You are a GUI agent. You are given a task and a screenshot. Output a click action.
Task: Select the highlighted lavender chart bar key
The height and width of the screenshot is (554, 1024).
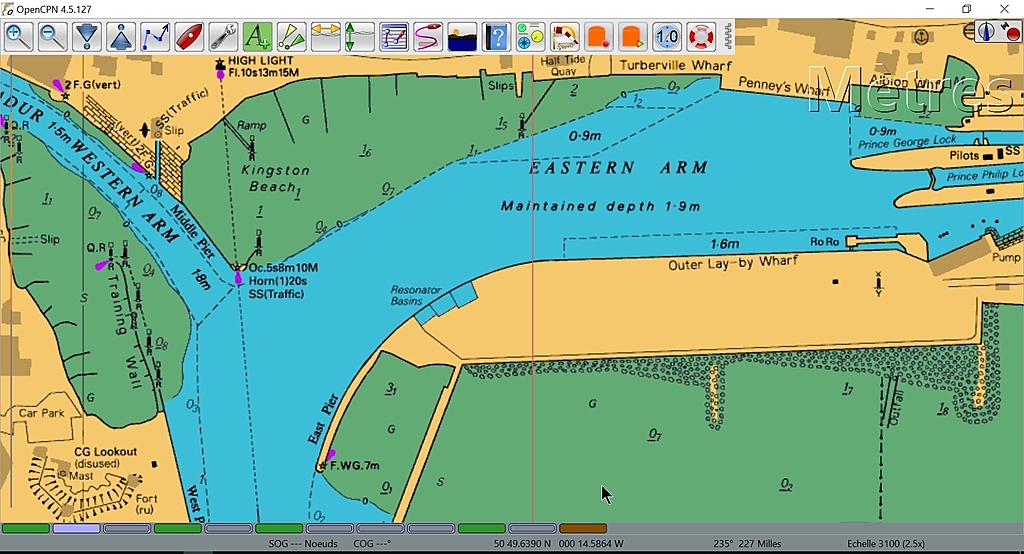point(76,528)
